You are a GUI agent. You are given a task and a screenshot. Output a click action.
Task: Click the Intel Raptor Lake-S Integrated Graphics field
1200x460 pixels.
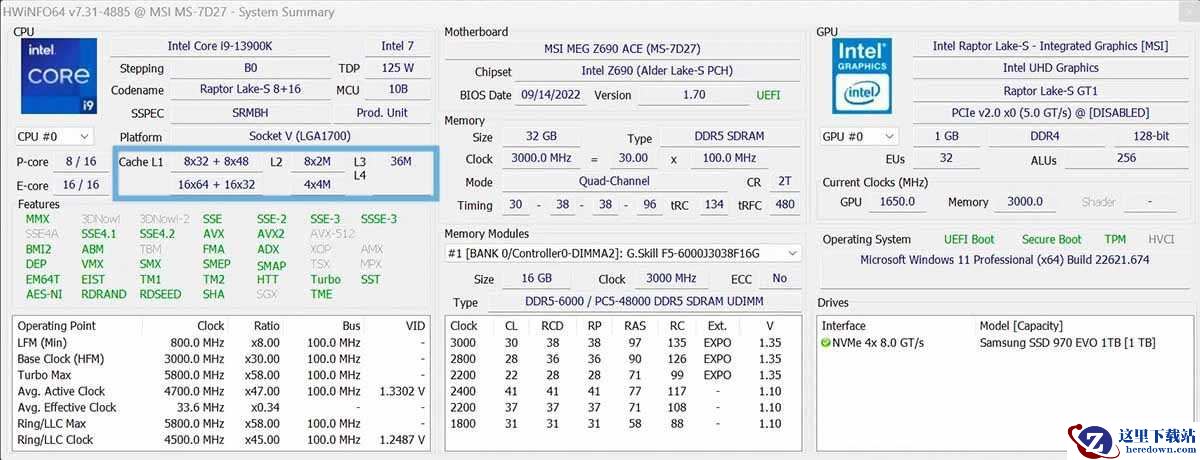pyautogui.click(x=1050, y=46)
